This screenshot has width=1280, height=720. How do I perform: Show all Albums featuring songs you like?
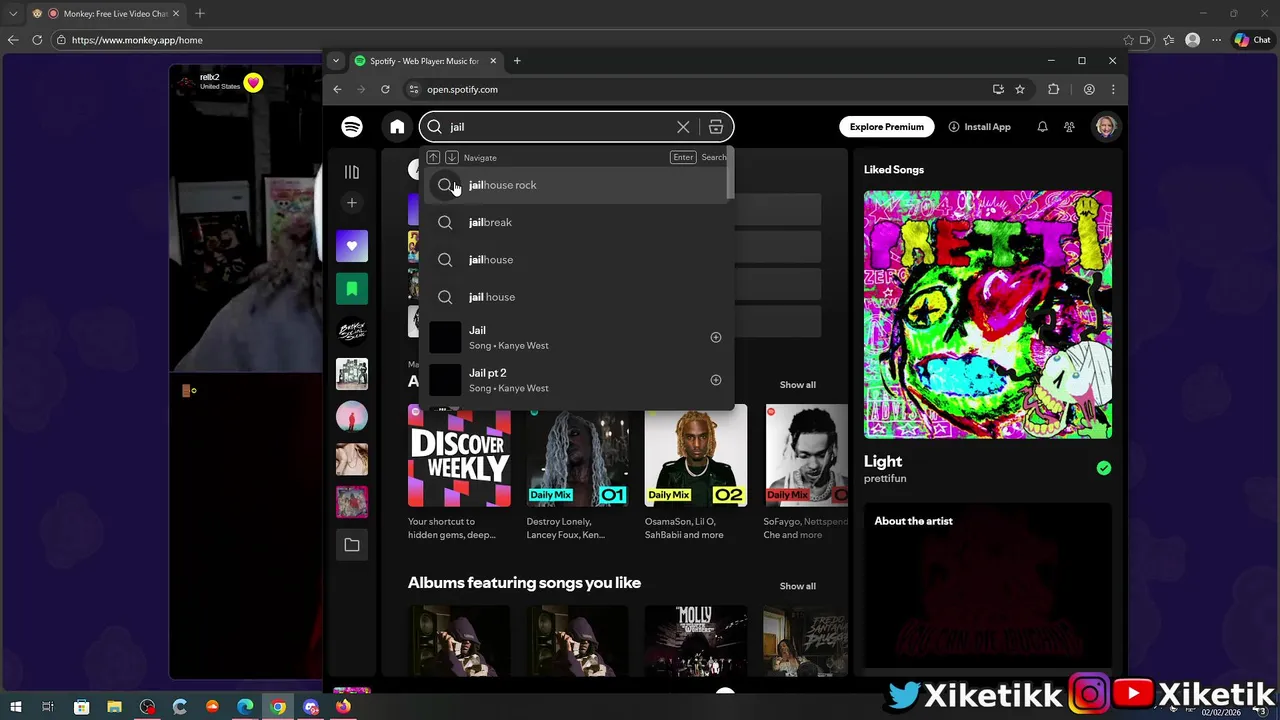click(x=797, y=586)
